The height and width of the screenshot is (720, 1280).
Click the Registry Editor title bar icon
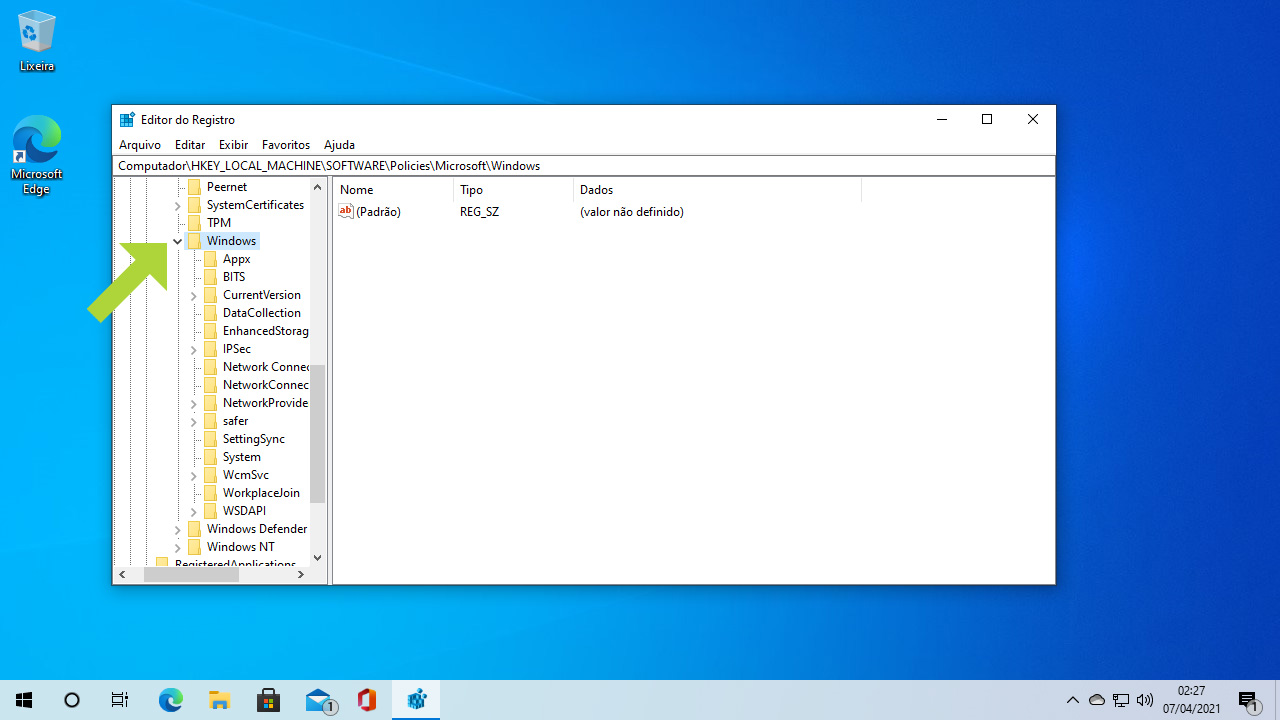tap(127, 120)
